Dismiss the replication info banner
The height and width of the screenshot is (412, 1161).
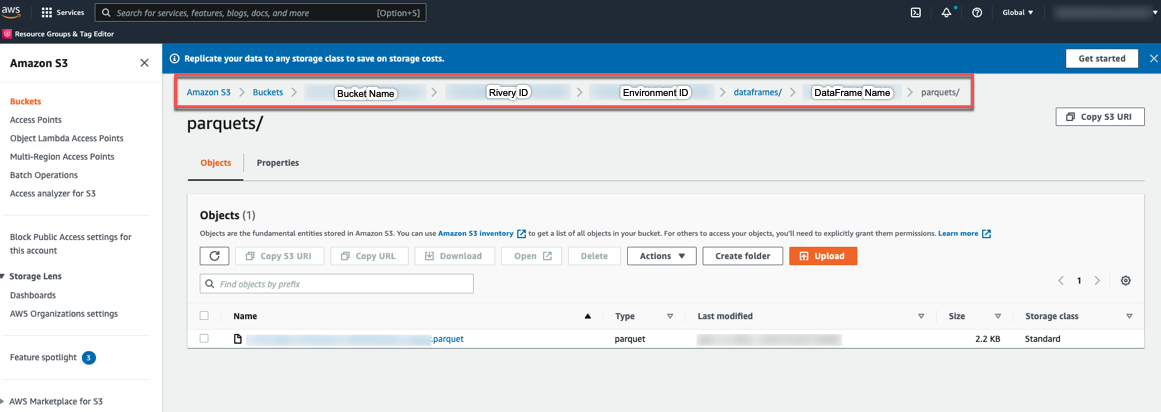(x=1153, y=59)
